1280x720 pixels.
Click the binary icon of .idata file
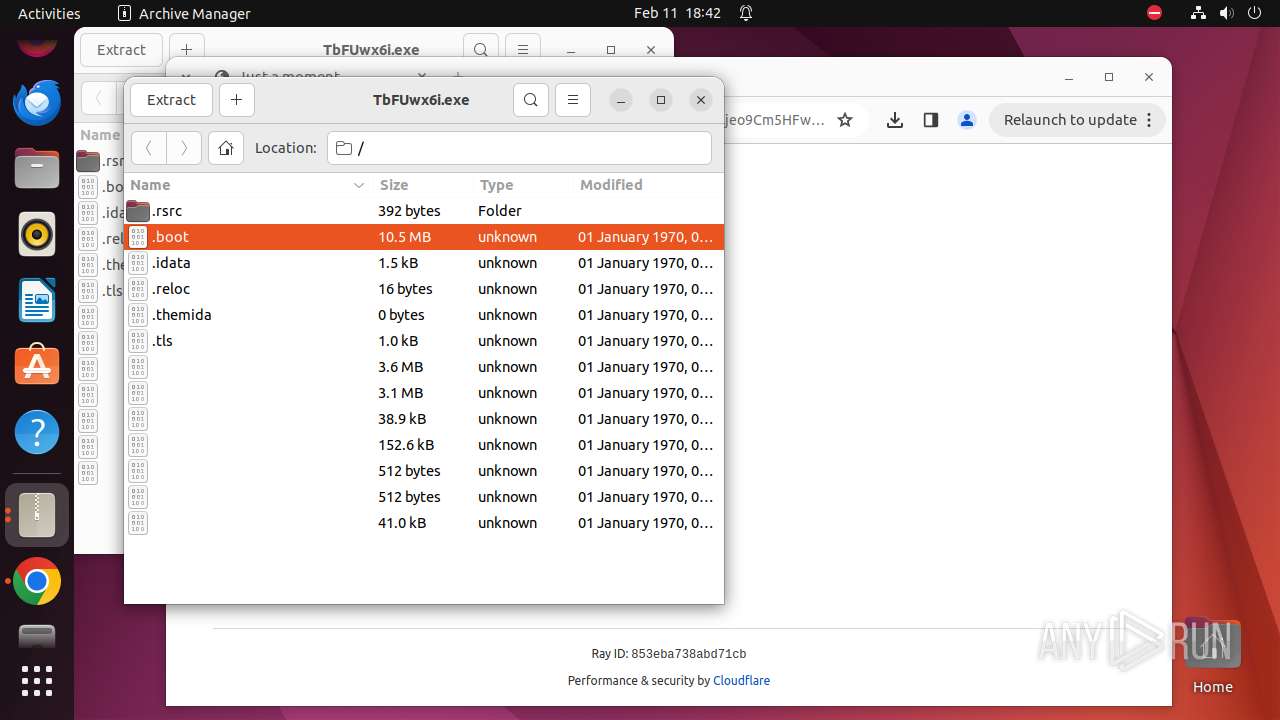pos(138,263)
